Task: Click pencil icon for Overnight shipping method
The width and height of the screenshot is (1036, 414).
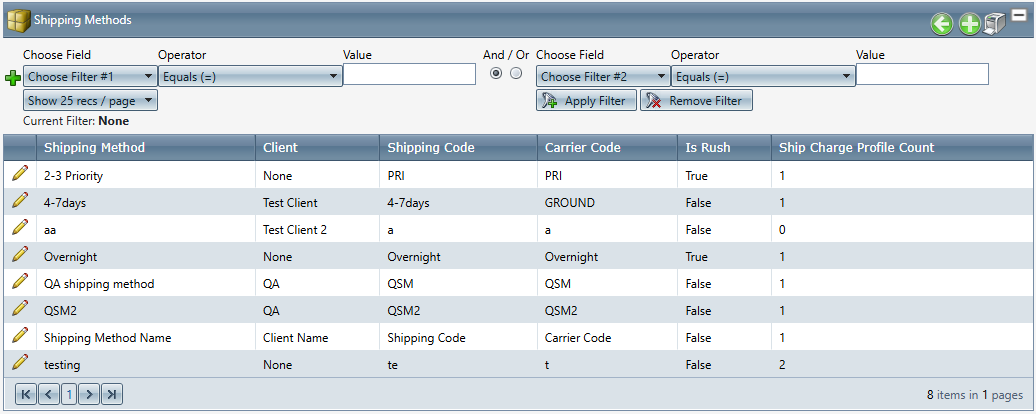Action: (19, 256)
